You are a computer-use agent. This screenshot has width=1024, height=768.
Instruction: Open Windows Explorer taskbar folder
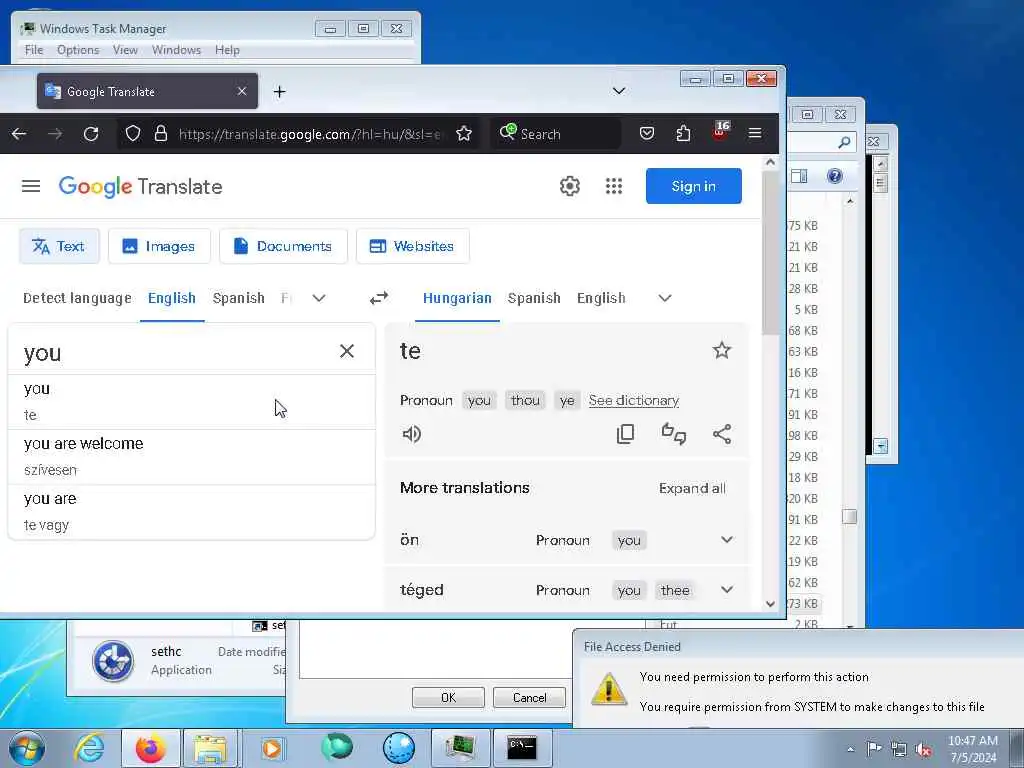[210, 748]
